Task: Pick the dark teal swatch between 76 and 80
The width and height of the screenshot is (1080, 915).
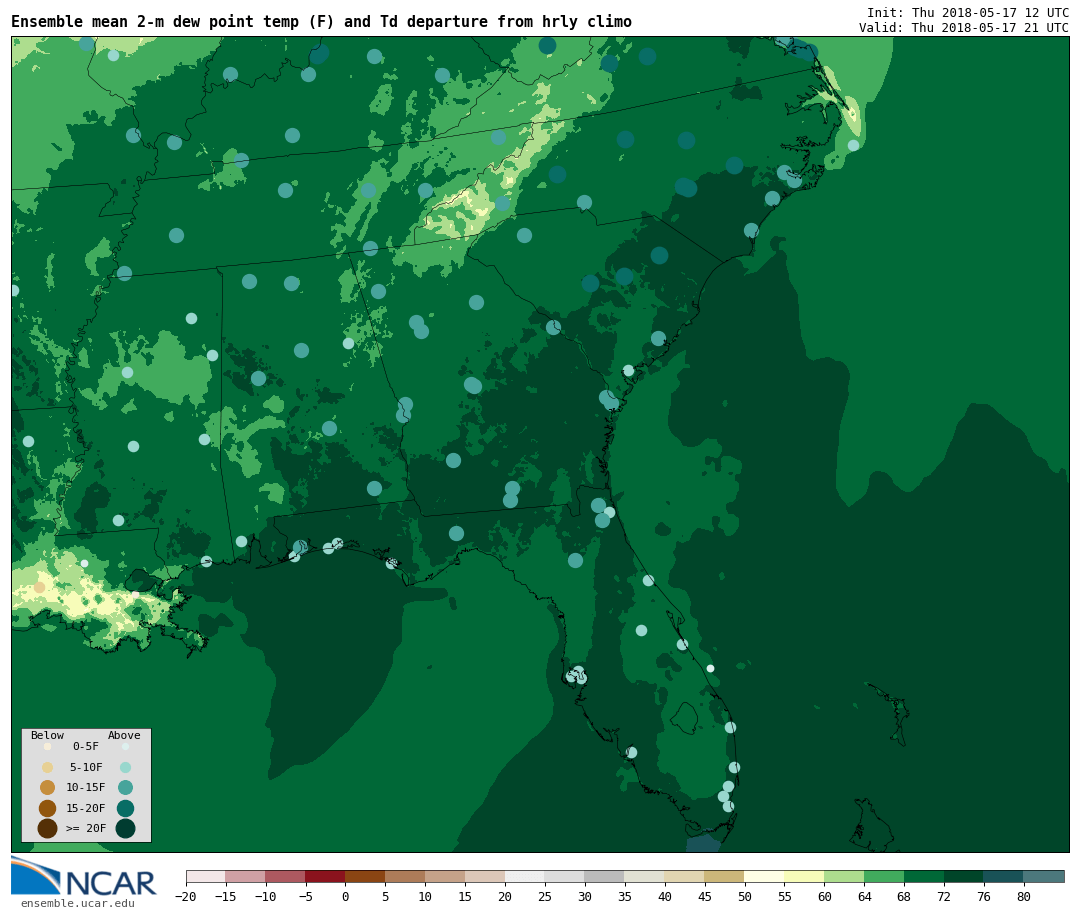Action: 1005,876
